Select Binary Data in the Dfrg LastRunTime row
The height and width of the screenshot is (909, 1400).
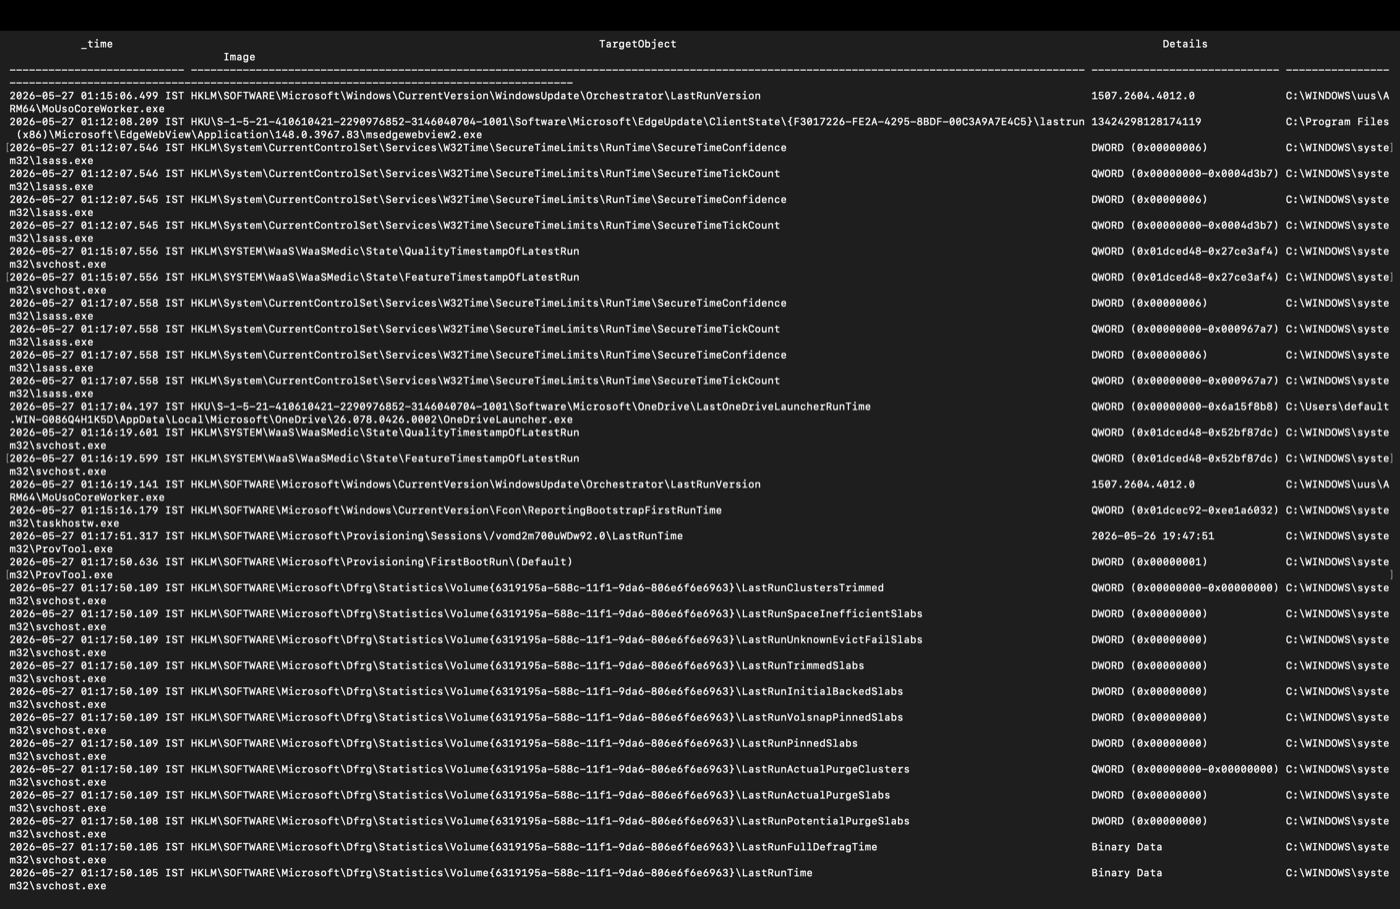[1126, 875]
